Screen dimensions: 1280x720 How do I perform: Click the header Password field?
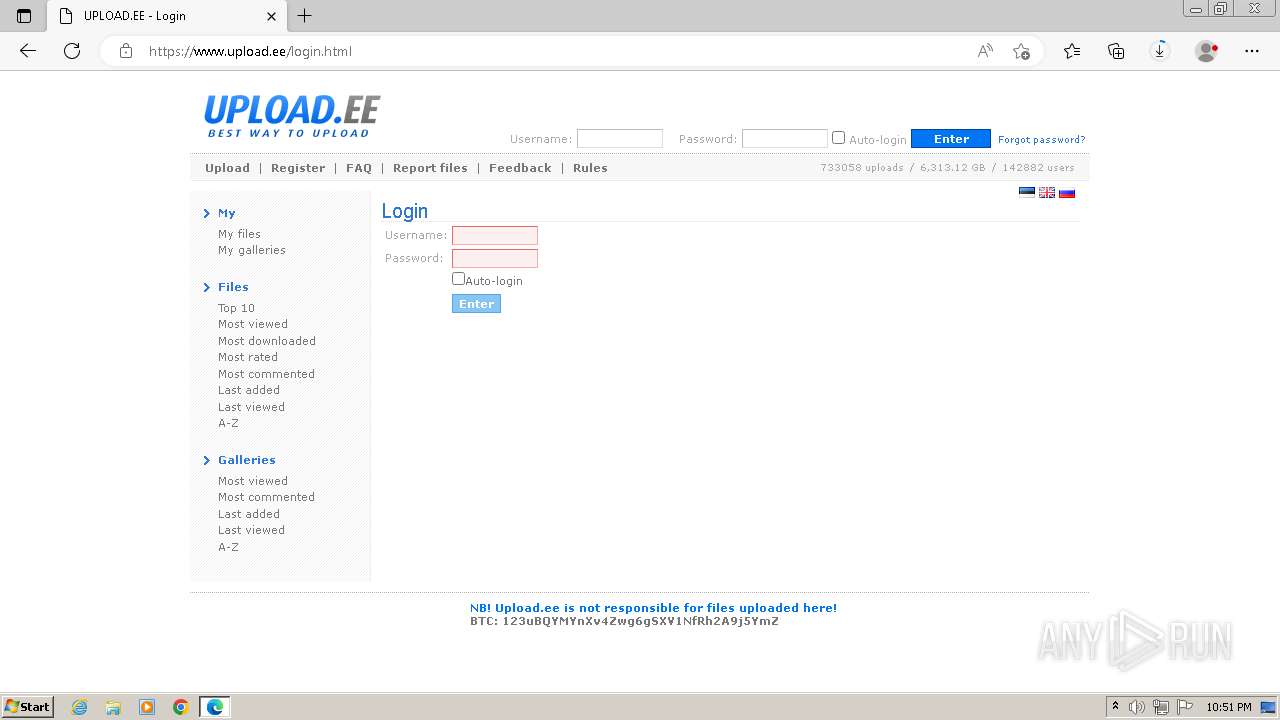click(785, 139)
